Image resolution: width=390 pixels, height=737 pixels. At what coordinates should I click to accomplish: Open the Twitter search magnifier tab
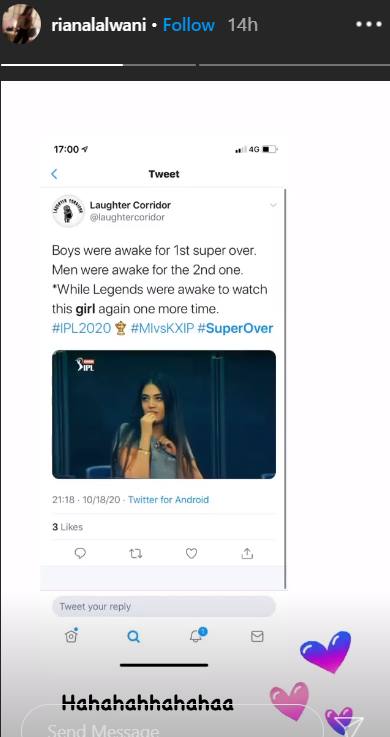(x=133, y=636)
